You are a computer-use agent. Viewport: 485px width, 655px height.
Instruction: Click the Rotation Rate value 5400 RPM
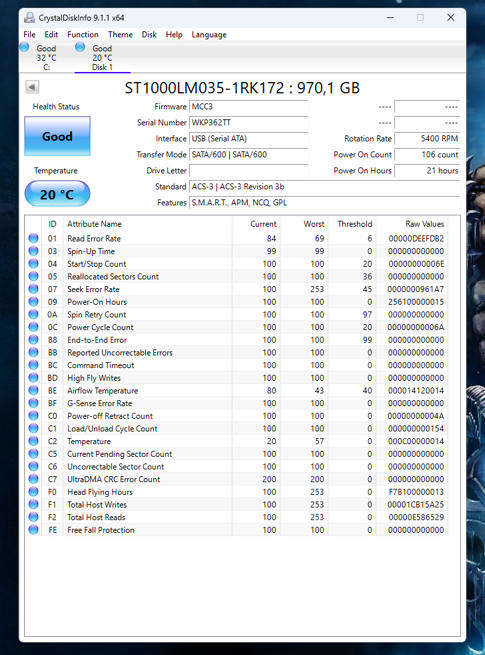coord(427,138)
